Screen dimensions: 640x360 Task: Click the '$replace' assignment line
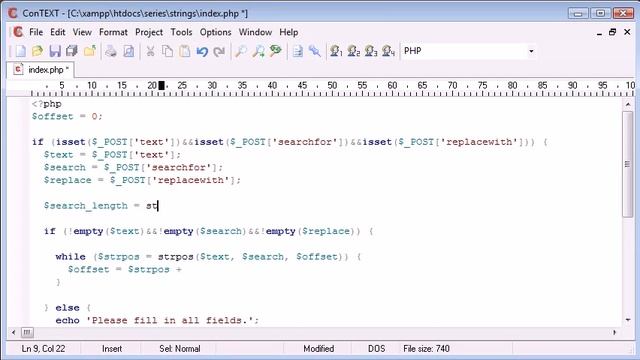(x=142, y=180)
